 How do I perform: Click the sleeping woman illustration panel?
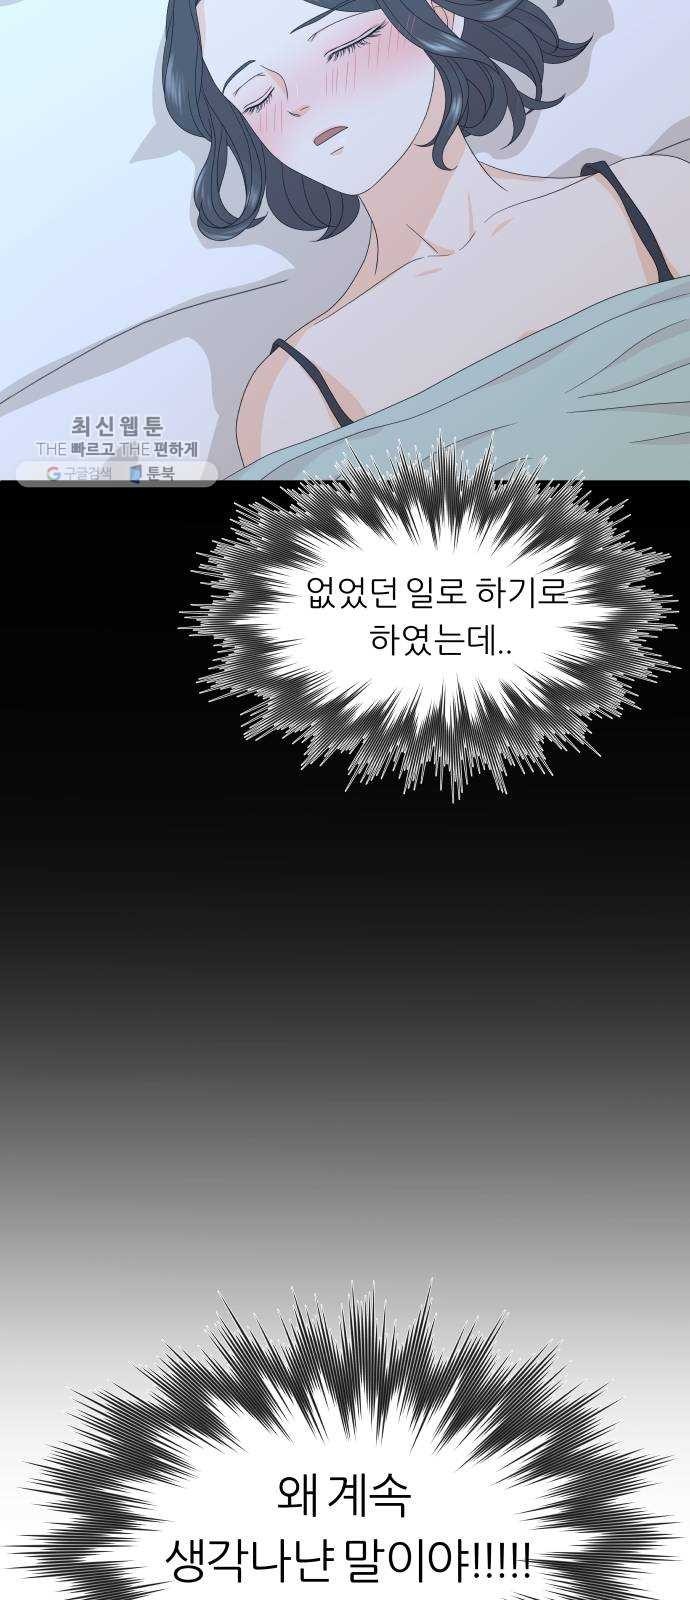click(345, 240)
